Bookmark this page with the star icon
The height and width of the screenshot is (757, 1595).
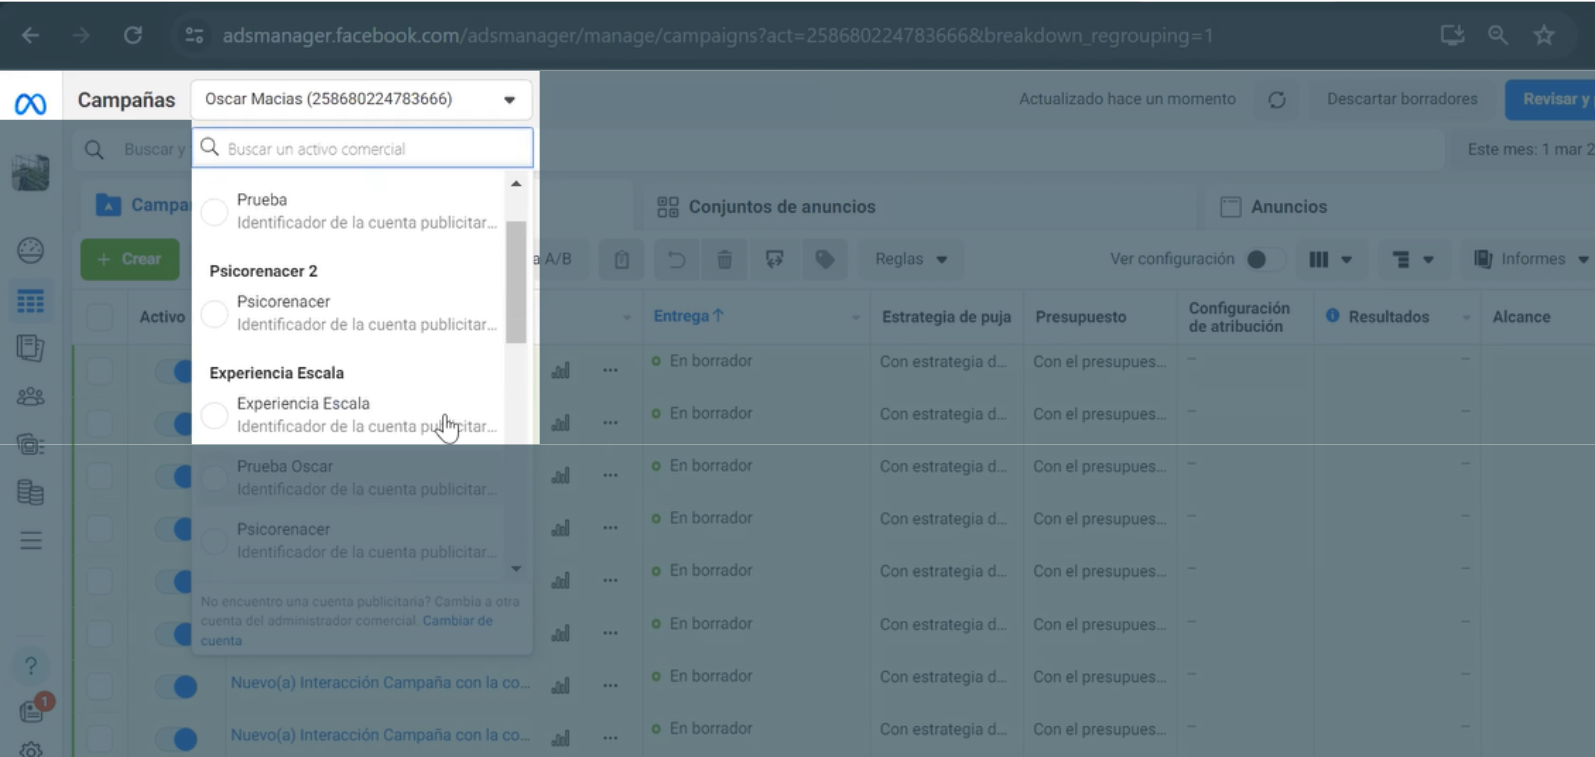[1544, 36]
